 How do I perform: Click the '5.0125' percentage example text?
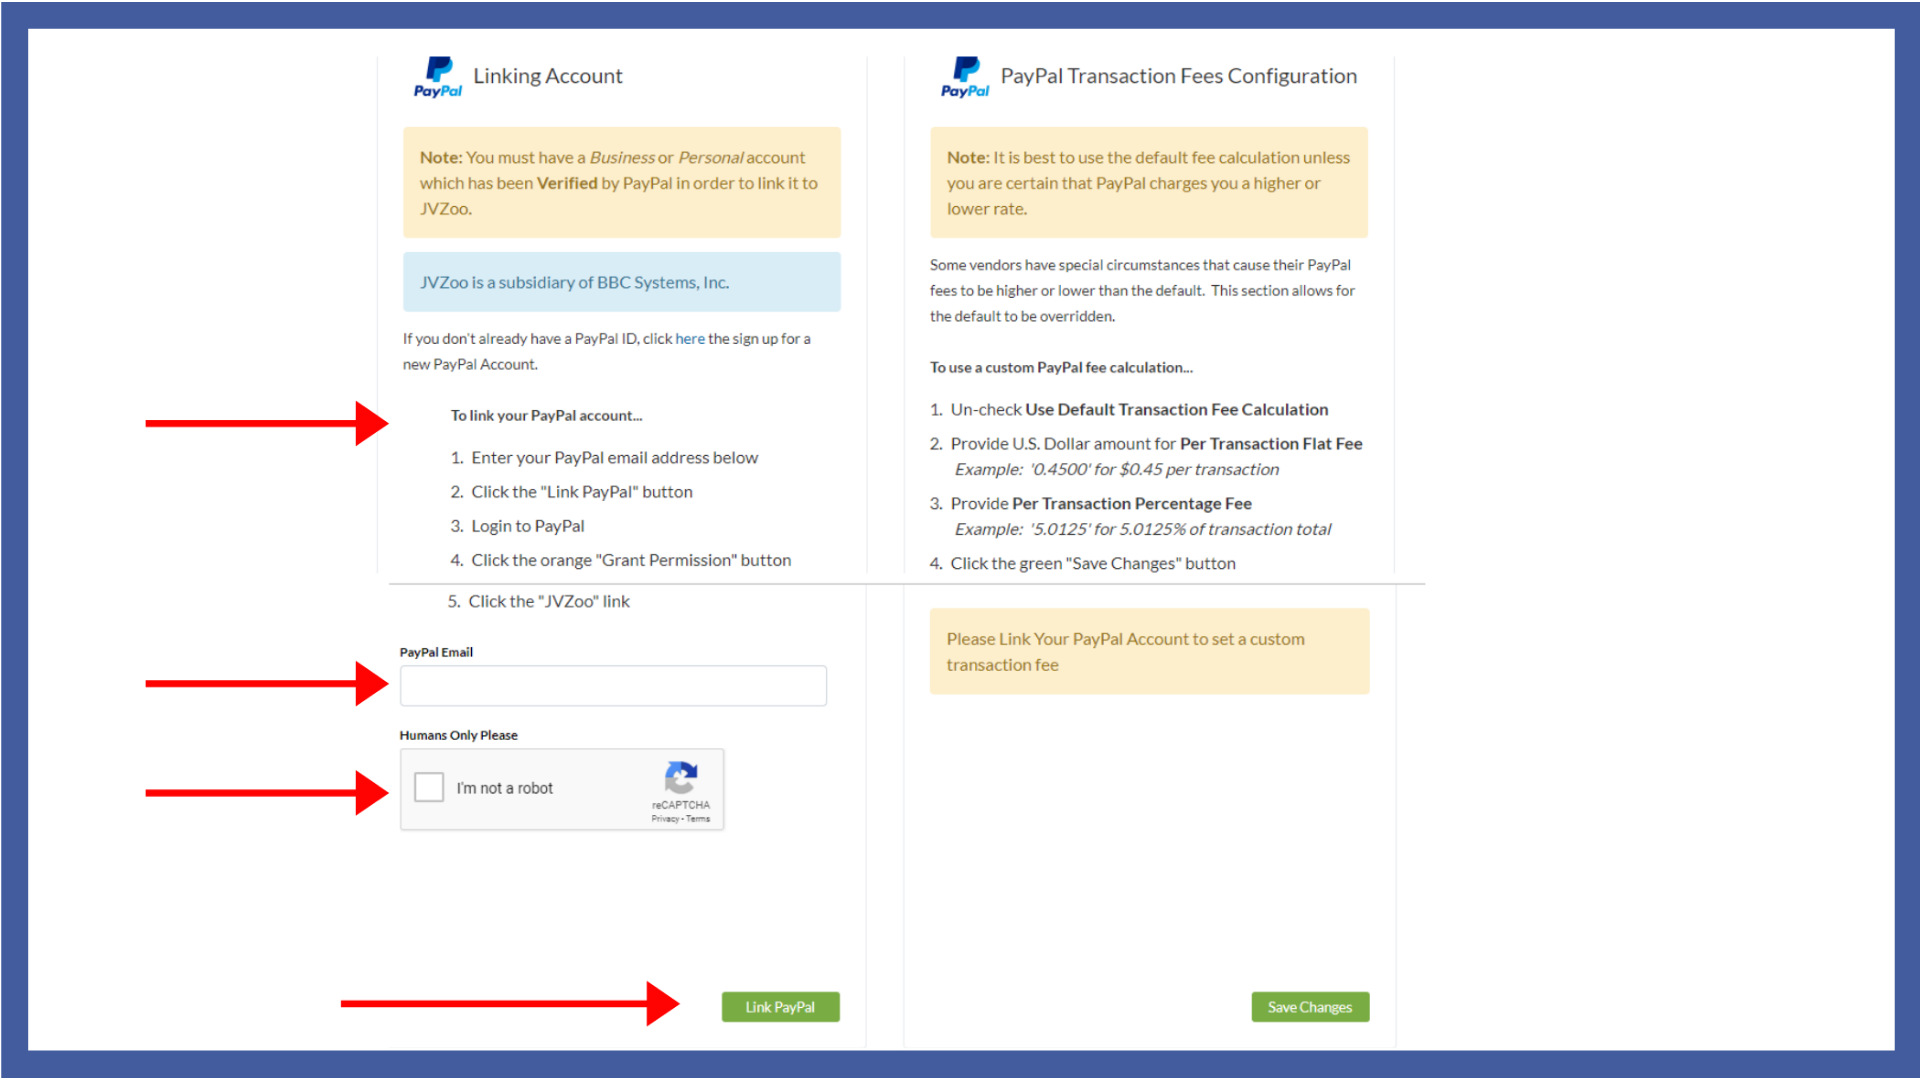(1142, 529)
